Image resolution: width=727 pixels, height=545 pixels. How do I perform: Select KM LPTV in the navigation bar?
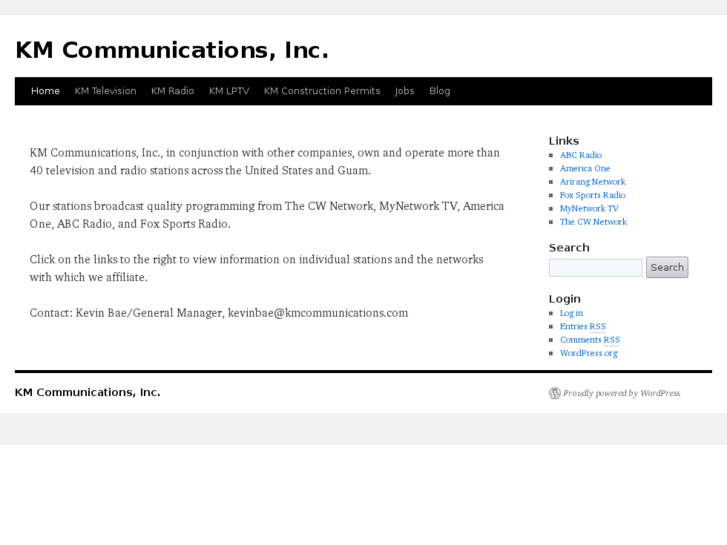click(229, 91)
